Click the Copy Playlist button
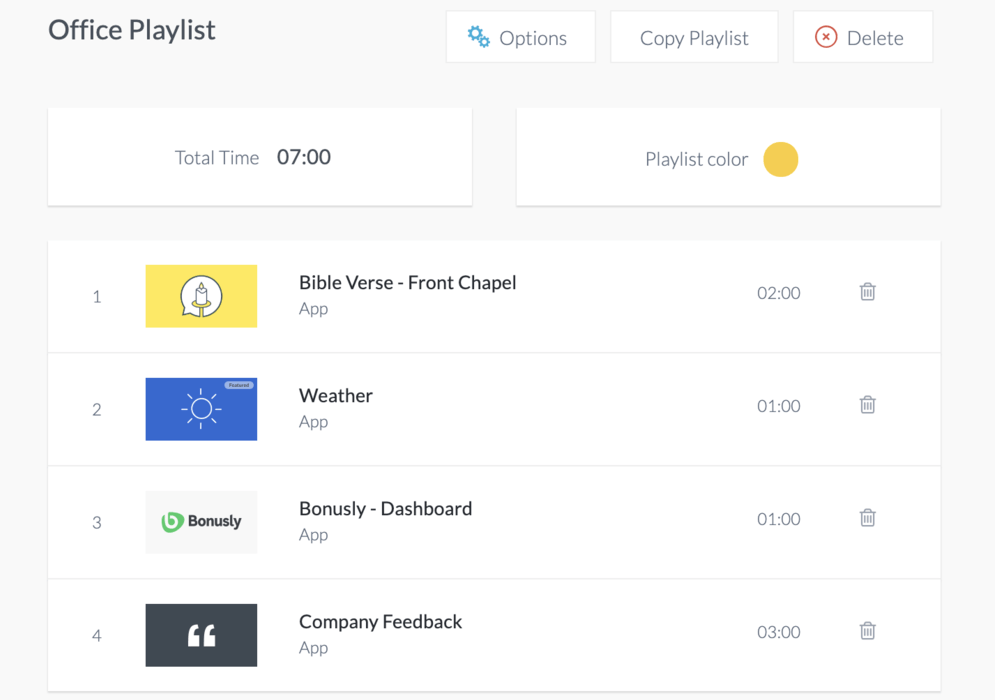The image size is (1000, 700). coord(694,37)
